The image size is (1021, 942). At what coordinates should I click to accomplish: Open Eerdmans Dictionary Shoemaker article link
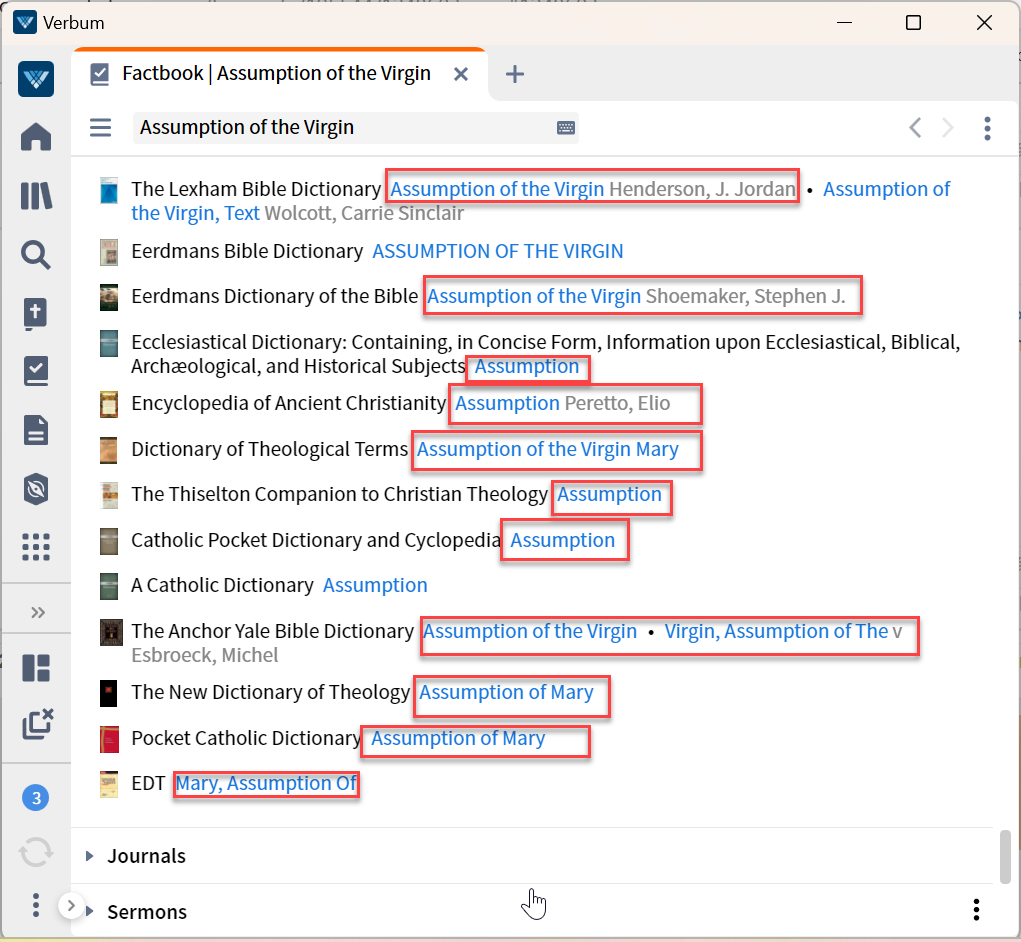point(534,296)
